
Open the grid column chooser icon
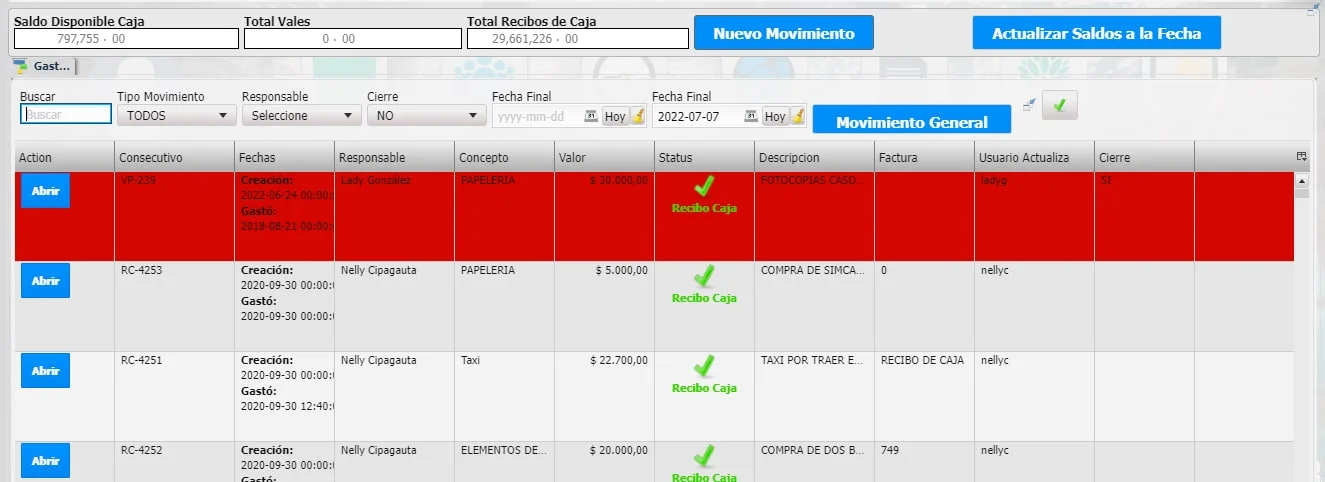[x=1301, y=157]
